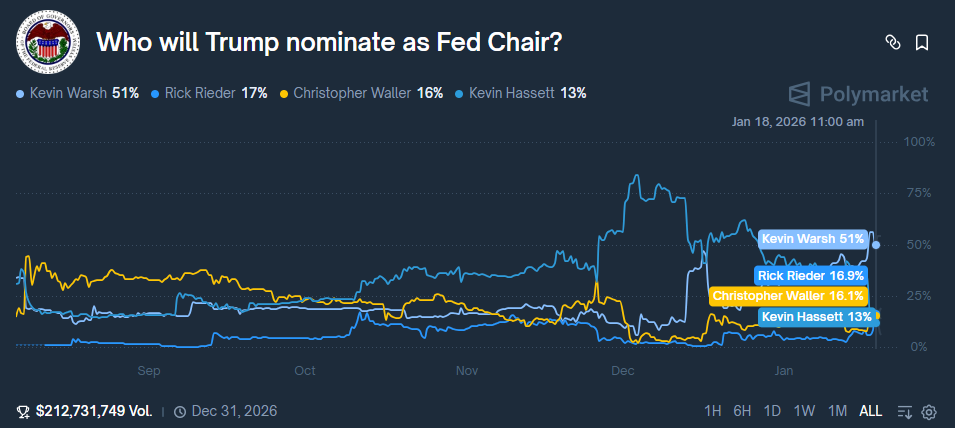Open the market title link
Screen dimensions: 955x428
click(x=328, y=42)
